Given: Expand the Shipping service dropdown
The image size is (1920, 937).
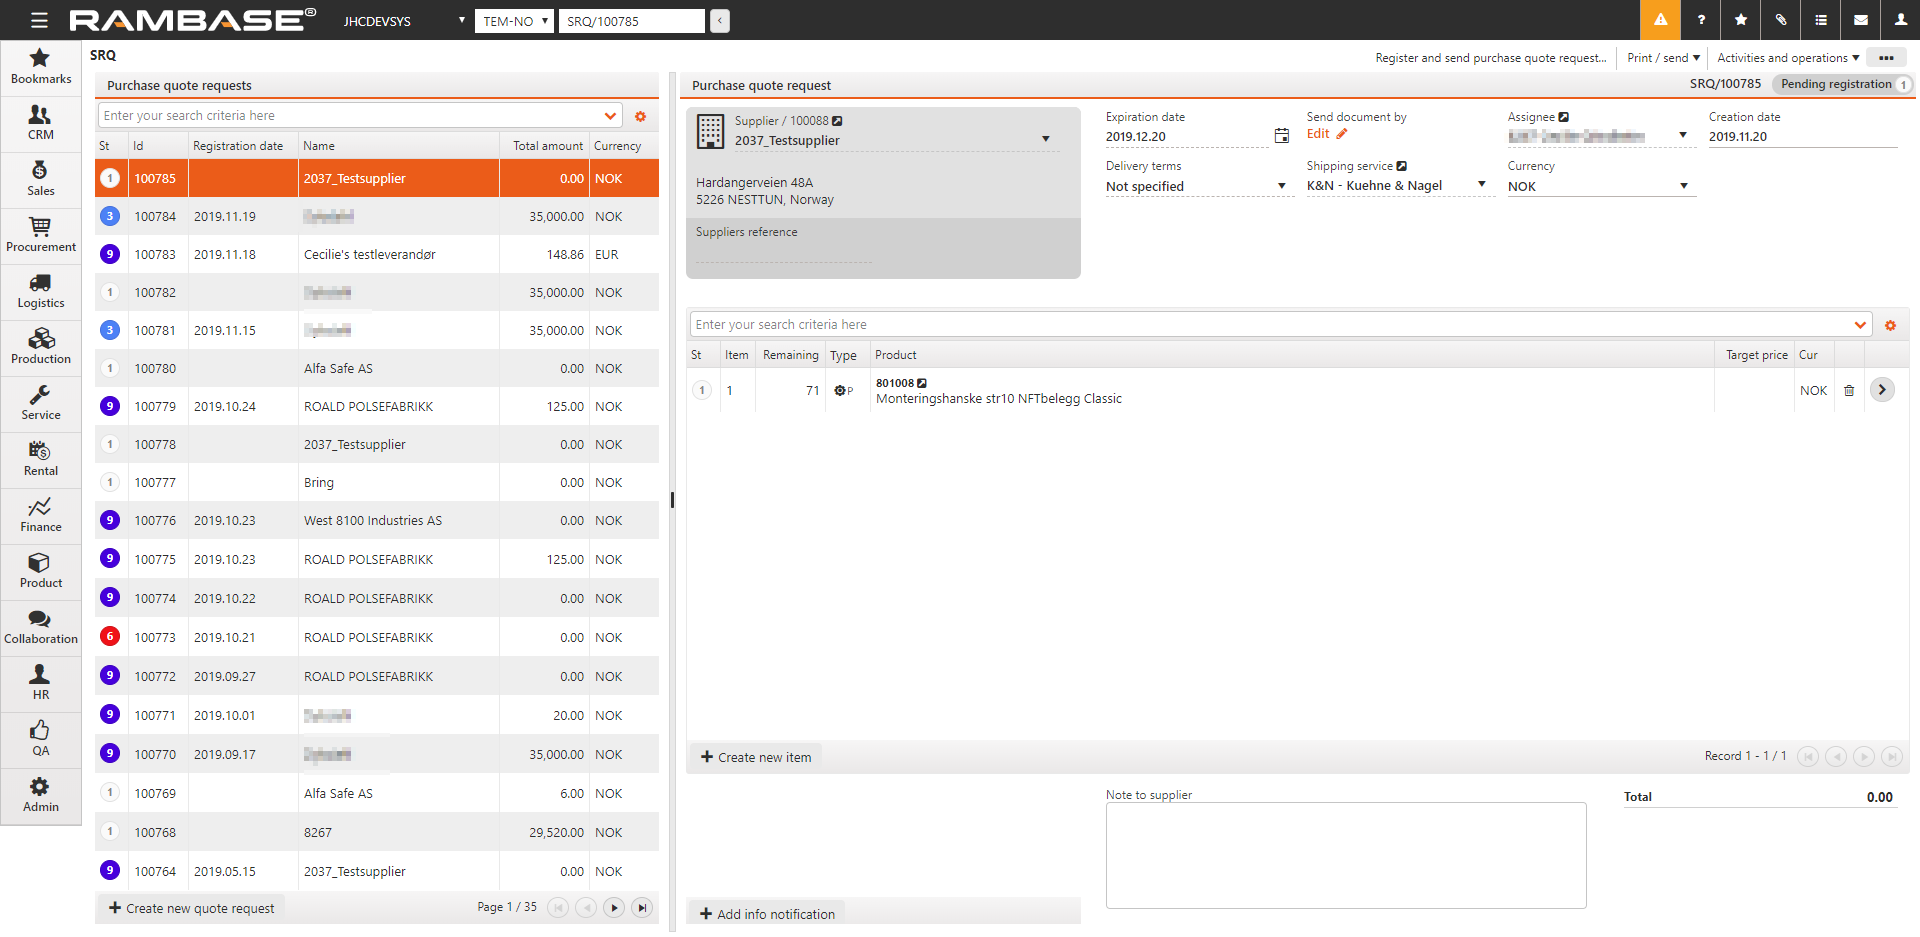Looking at the screenshot, I should [1481, 185].
